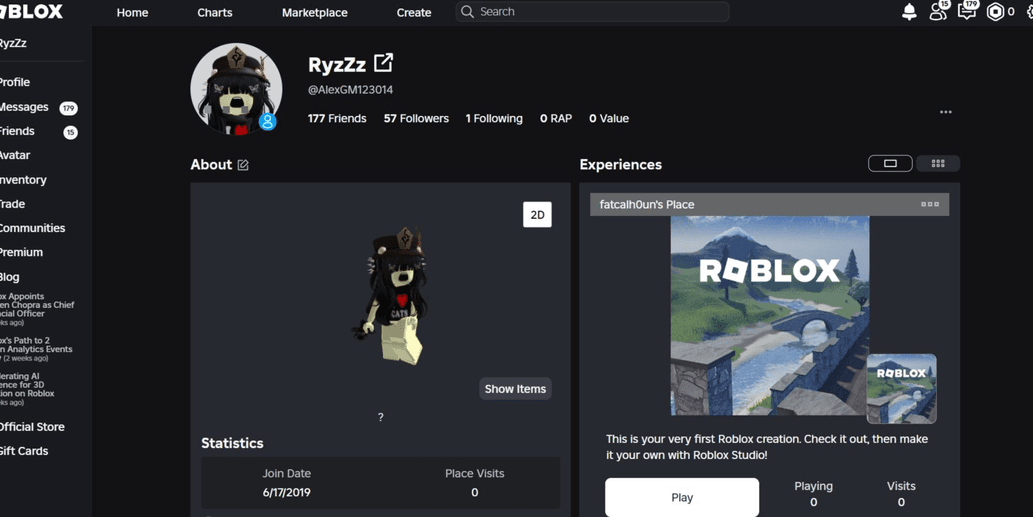Viewport: 1033px width, 517px height.
Task: Focus the Search input field
Action: (592, 12)
